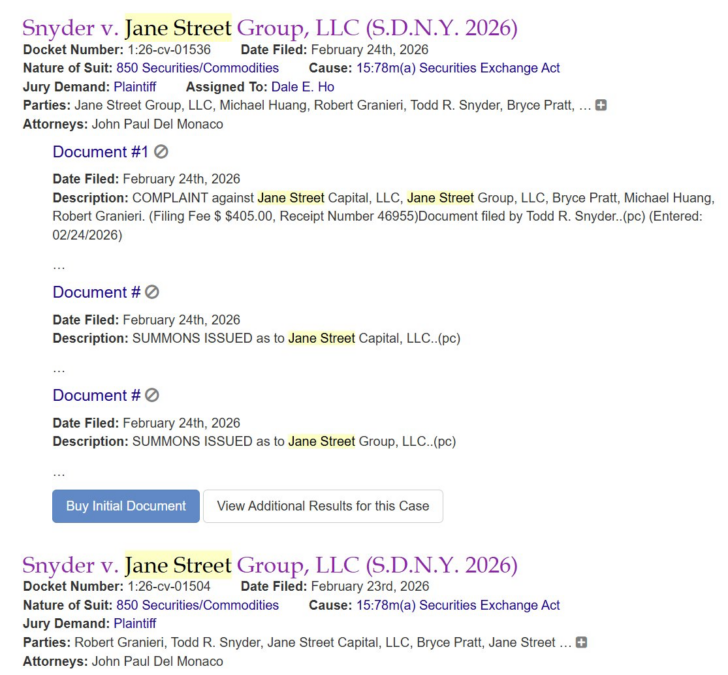Open second Snyder v. Jane Street case title

tap(269, 564)
